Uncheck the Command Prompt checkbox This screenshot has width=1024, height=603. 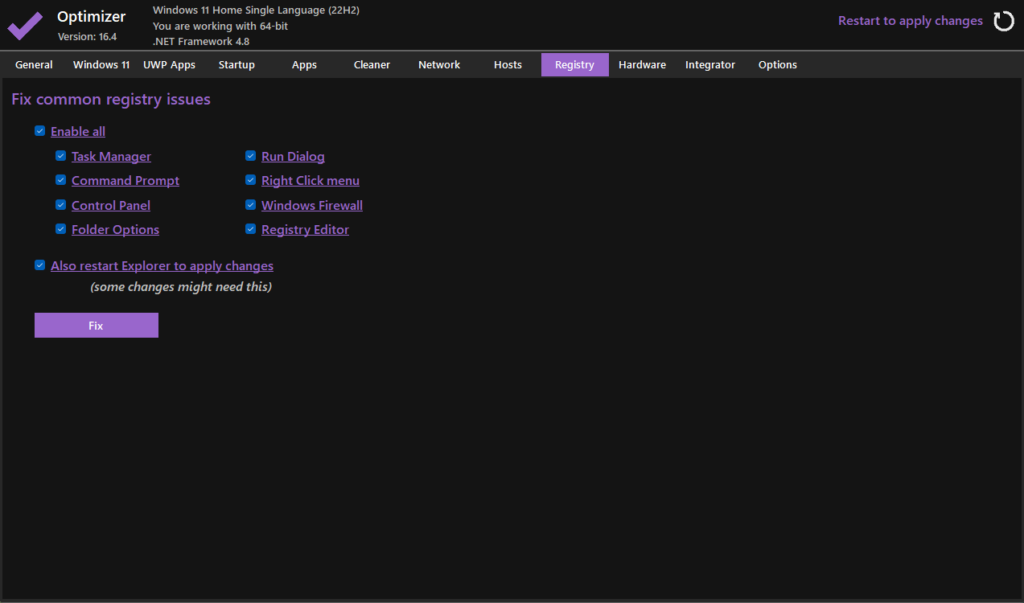coord(61,181)
